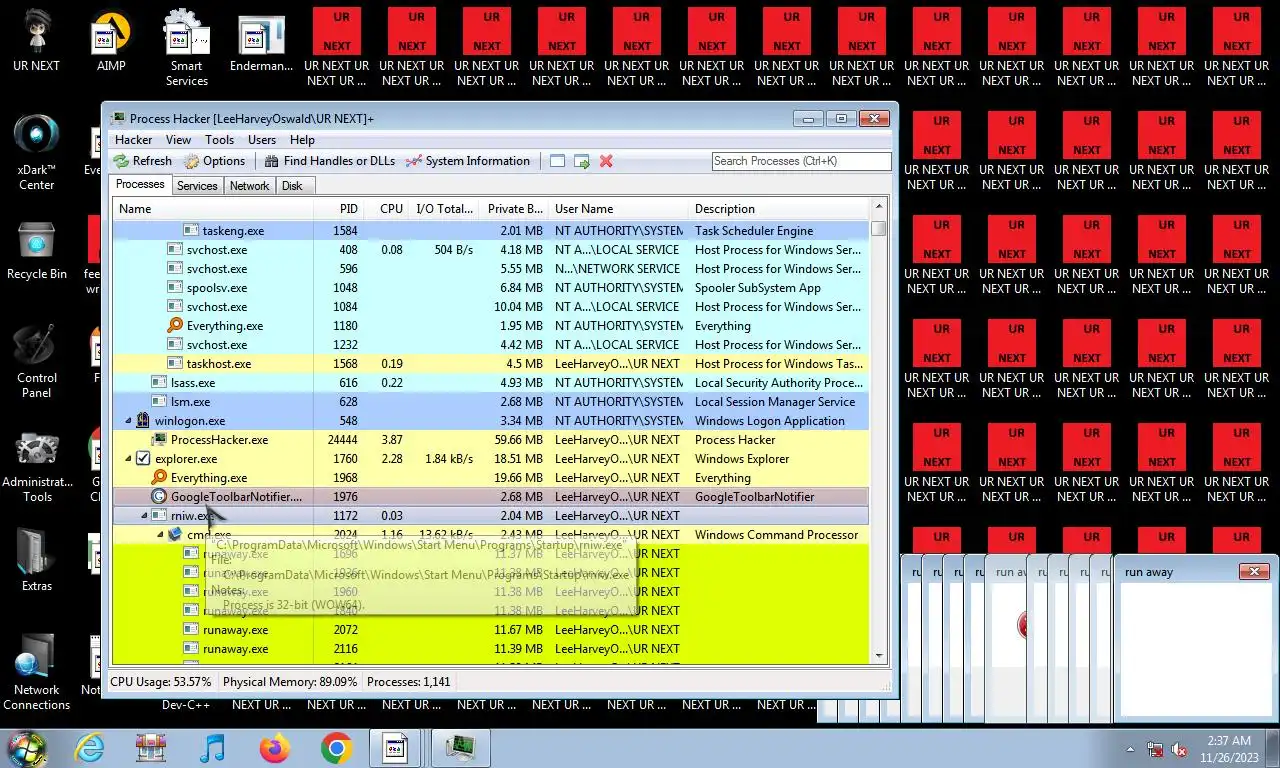Open Administrative Tools desktop icon
This screenshot has height=768, width=1280.
pyautogui.click(x=37, y=465)
